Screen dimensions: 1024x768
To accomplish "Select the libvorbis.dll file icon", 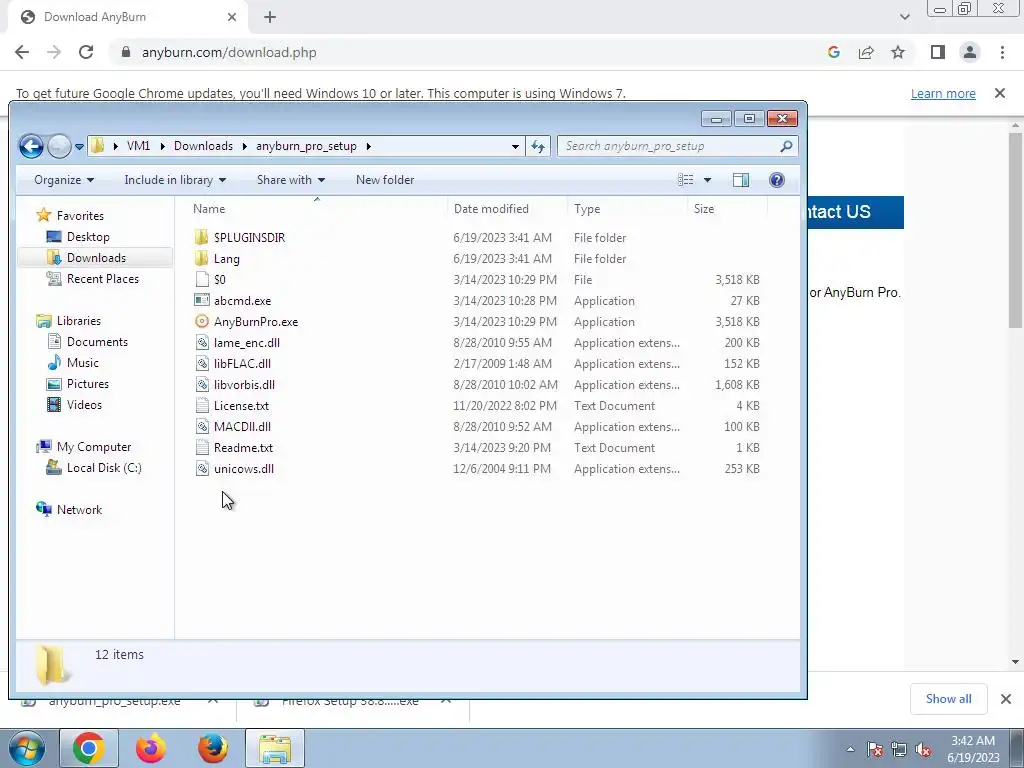I will 202,385.
